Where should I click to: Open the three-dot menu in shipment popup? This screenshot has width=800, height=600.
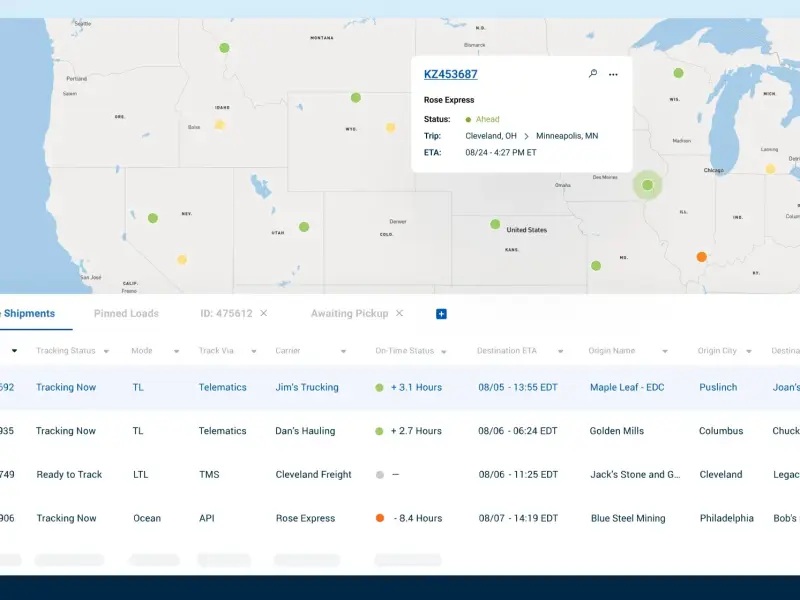[x=613, y=74]
